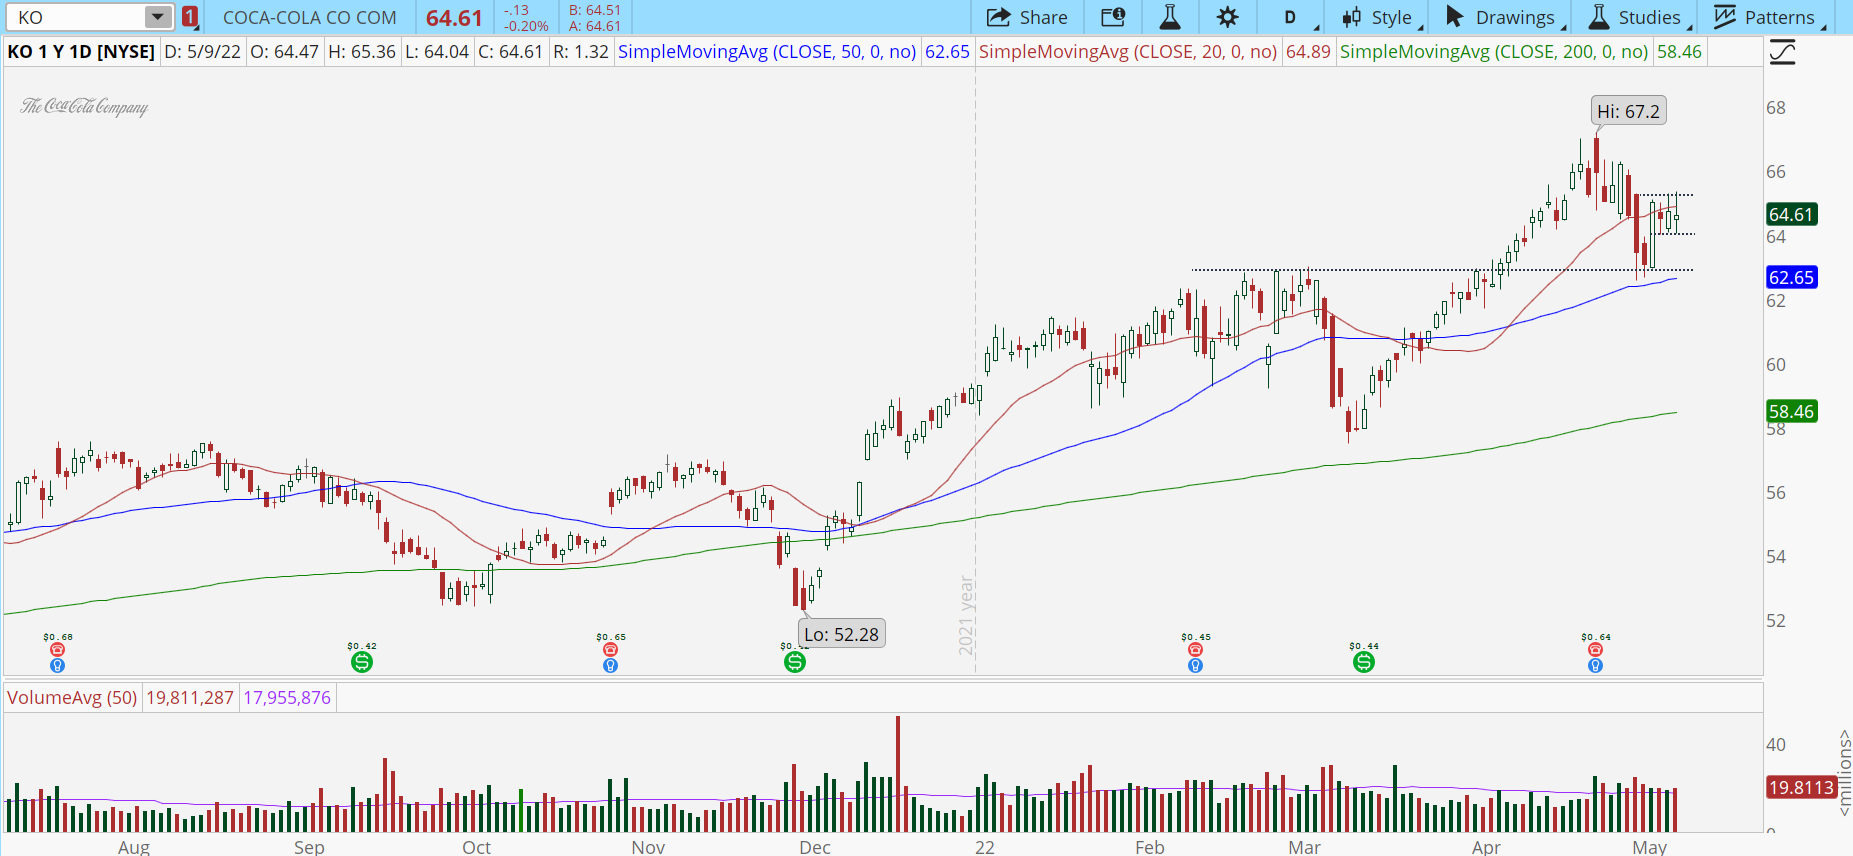Click the 62.65 moving average axis label

pos(1791,277)
